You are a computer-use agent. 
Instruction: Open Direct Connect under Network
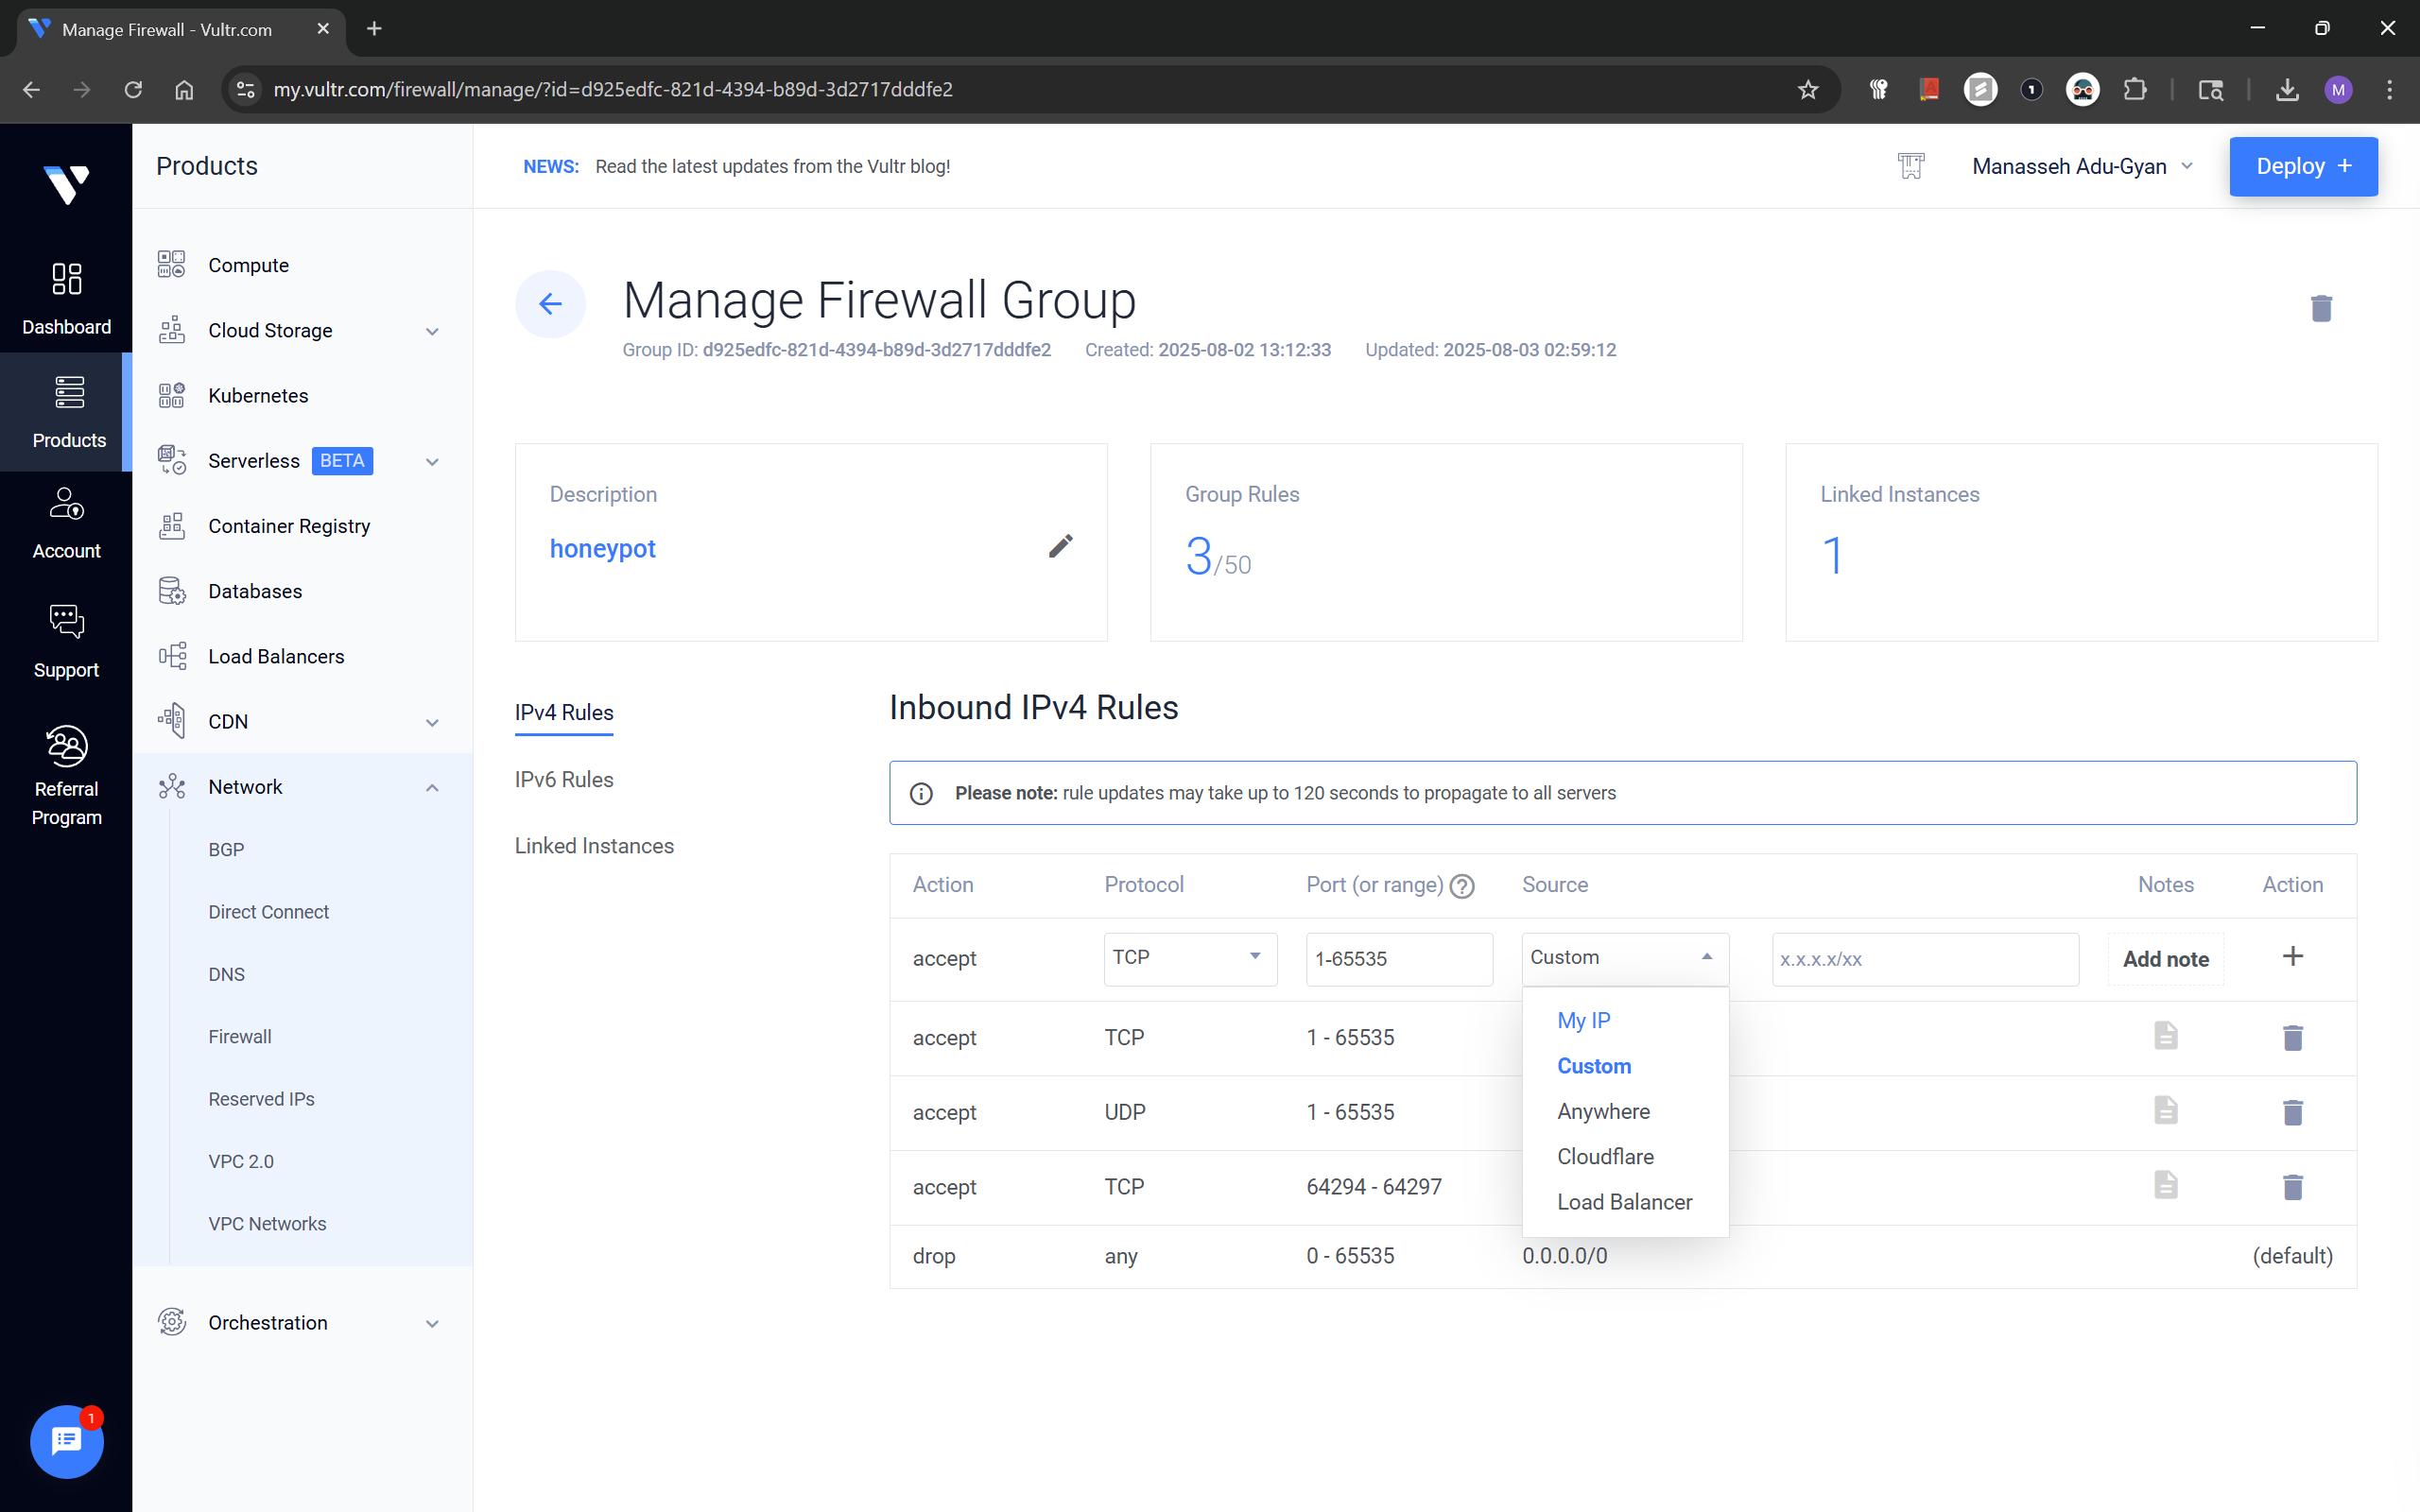point(268,912)
